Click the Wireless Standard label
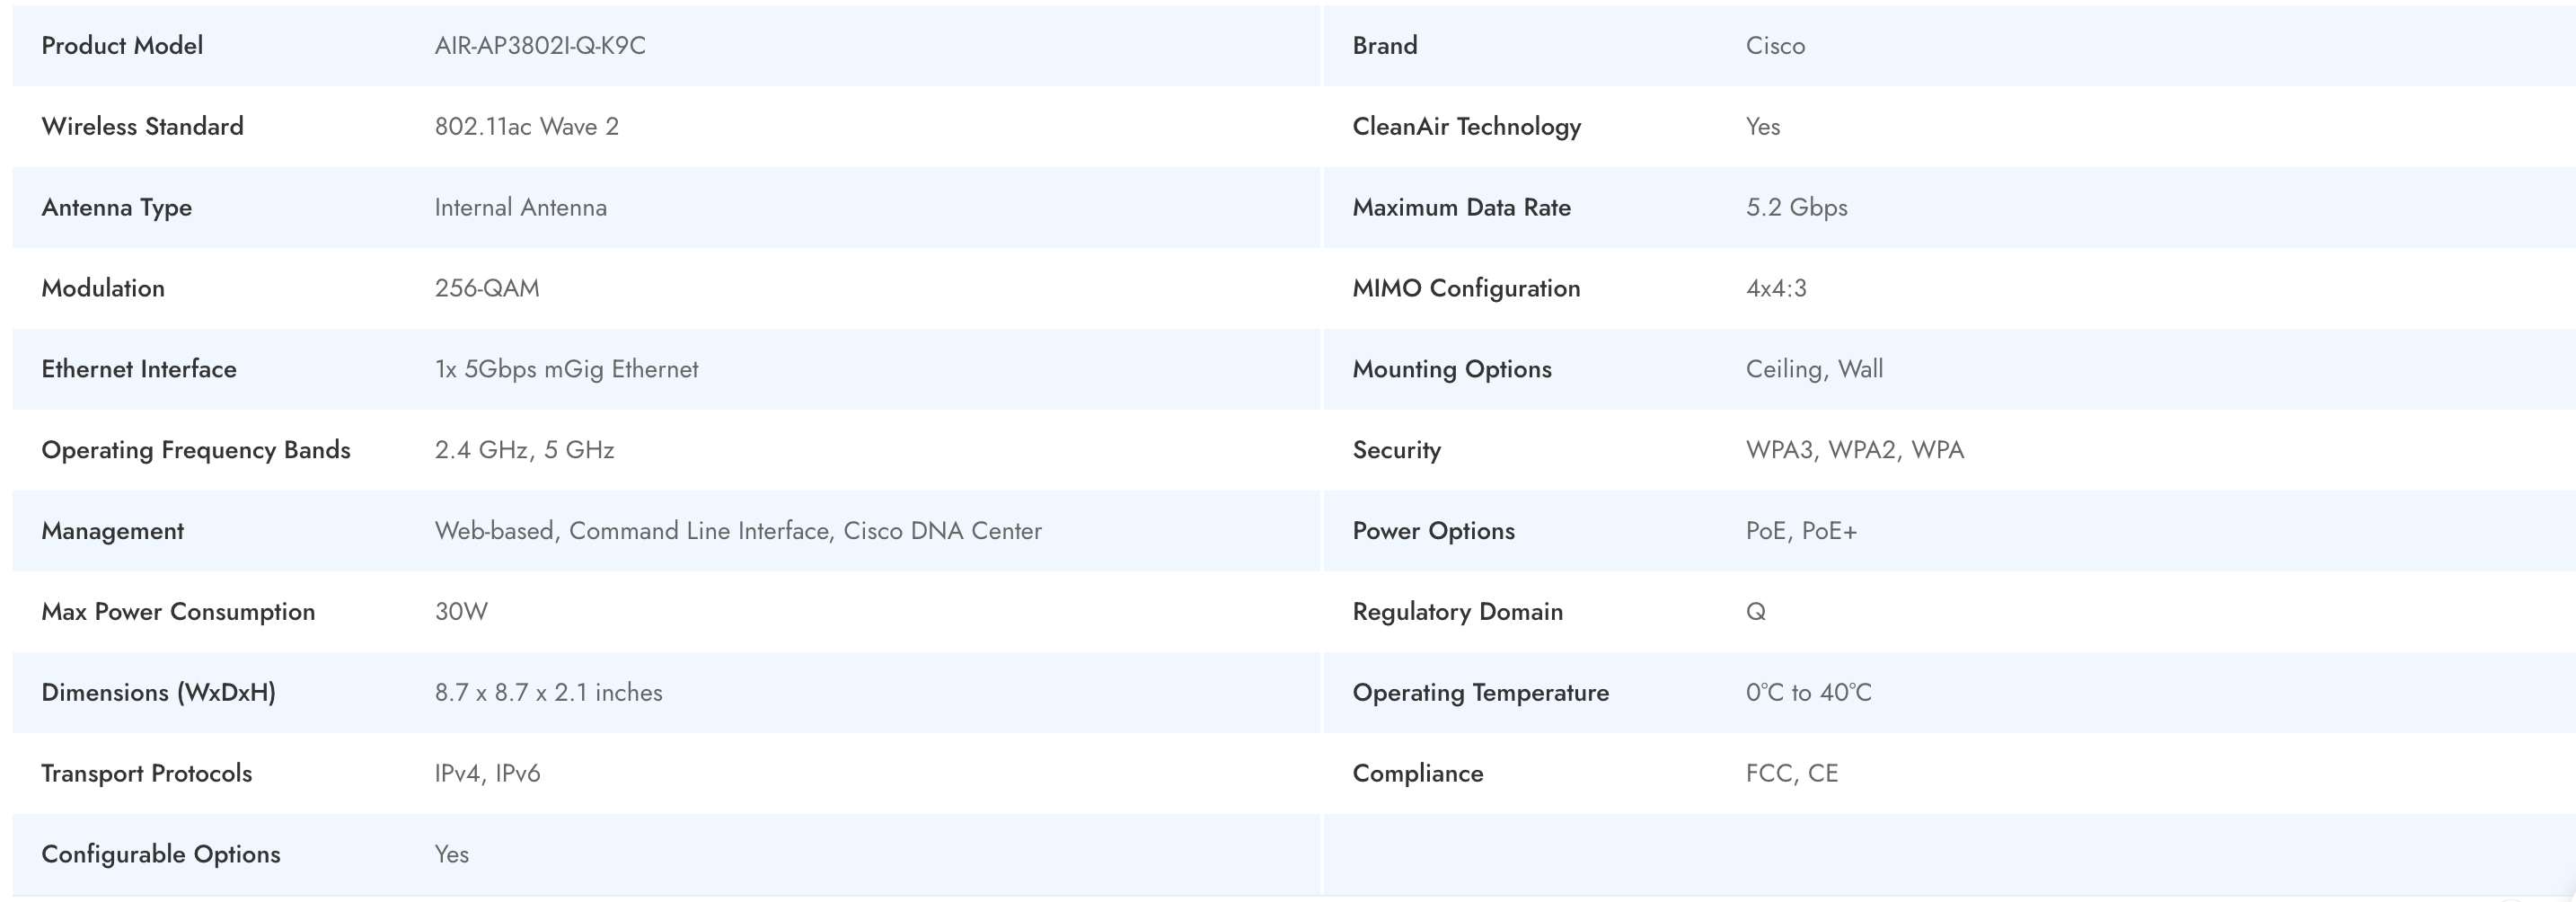2576x902 pixels. [142, 127]
